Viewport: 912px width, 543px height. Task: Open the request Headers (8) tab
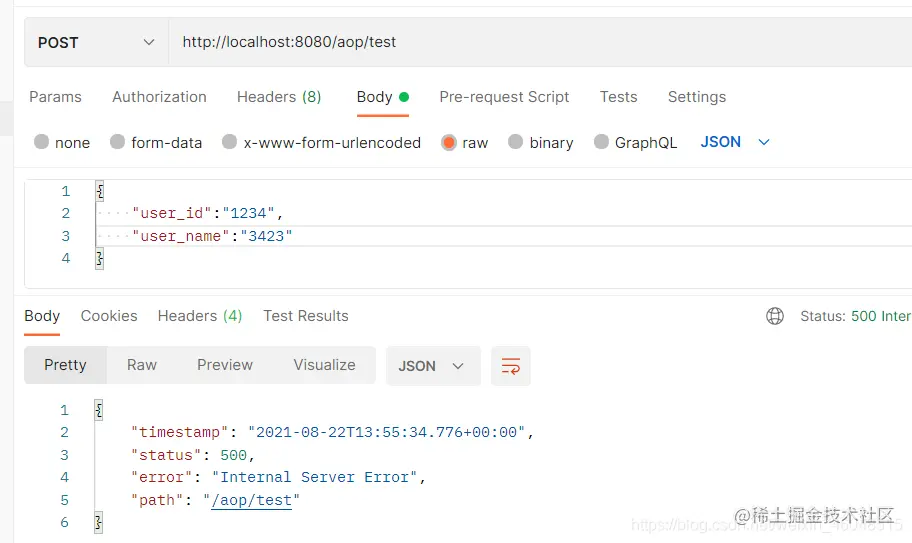pyautogui.click(x=279, y=97)
